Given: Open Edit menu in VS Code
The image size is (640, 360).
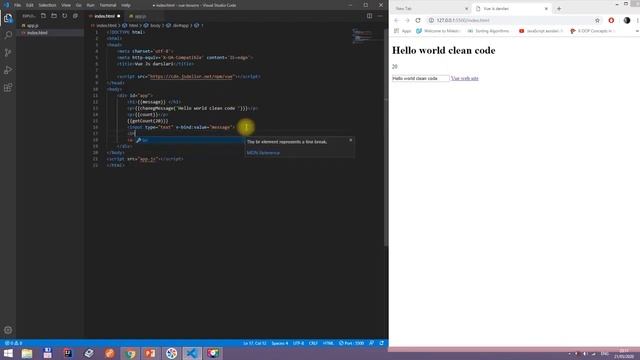Looking at the screenshot, I should (30, 5).
